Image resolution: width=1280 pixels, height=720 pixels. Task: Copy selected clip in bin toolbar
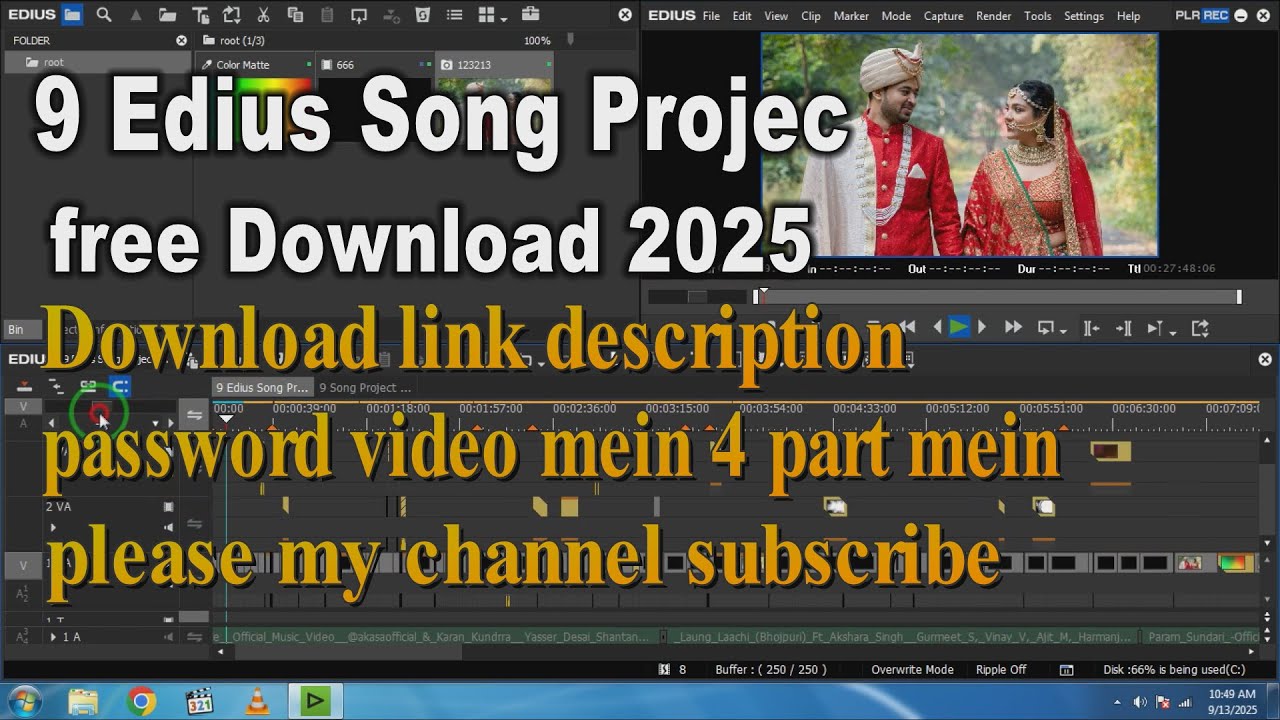(295, 14)
